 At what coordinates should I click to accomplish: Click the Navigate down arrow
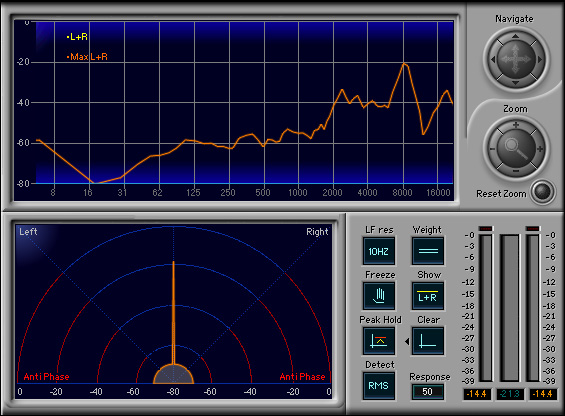coord(516,83)
